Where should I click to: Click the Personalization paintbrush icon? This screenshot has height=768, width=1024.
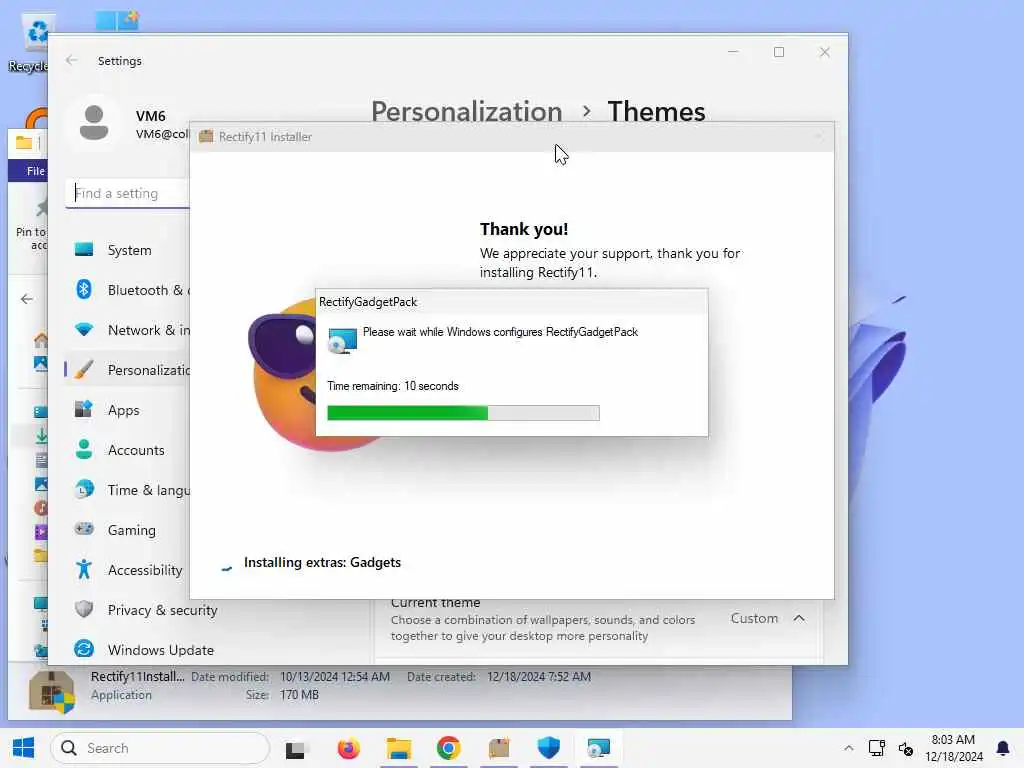pos(84,370)
